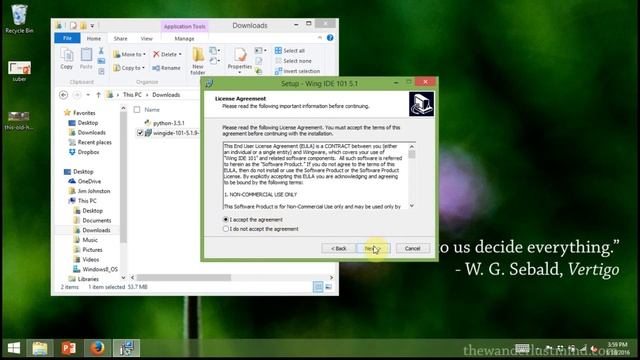The image size is (640, 360).
Task: Open PowerPoint from the taskbar
Action: click(x=69, y=349)
